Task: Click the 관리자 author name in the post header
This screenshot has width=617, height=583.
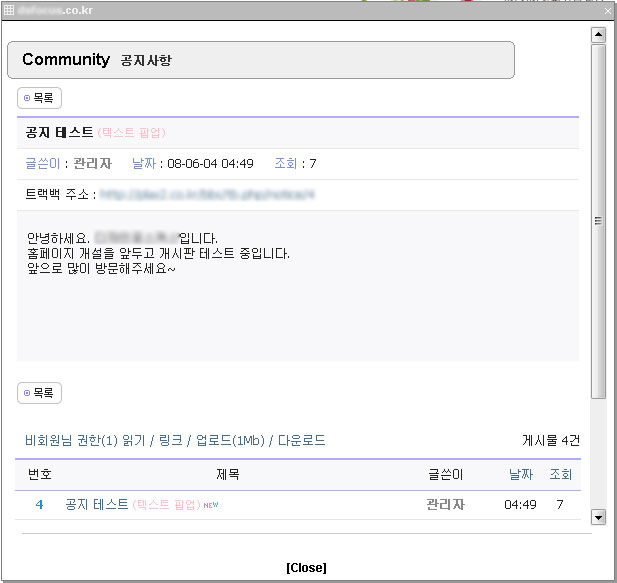Action: coord(93,163)
